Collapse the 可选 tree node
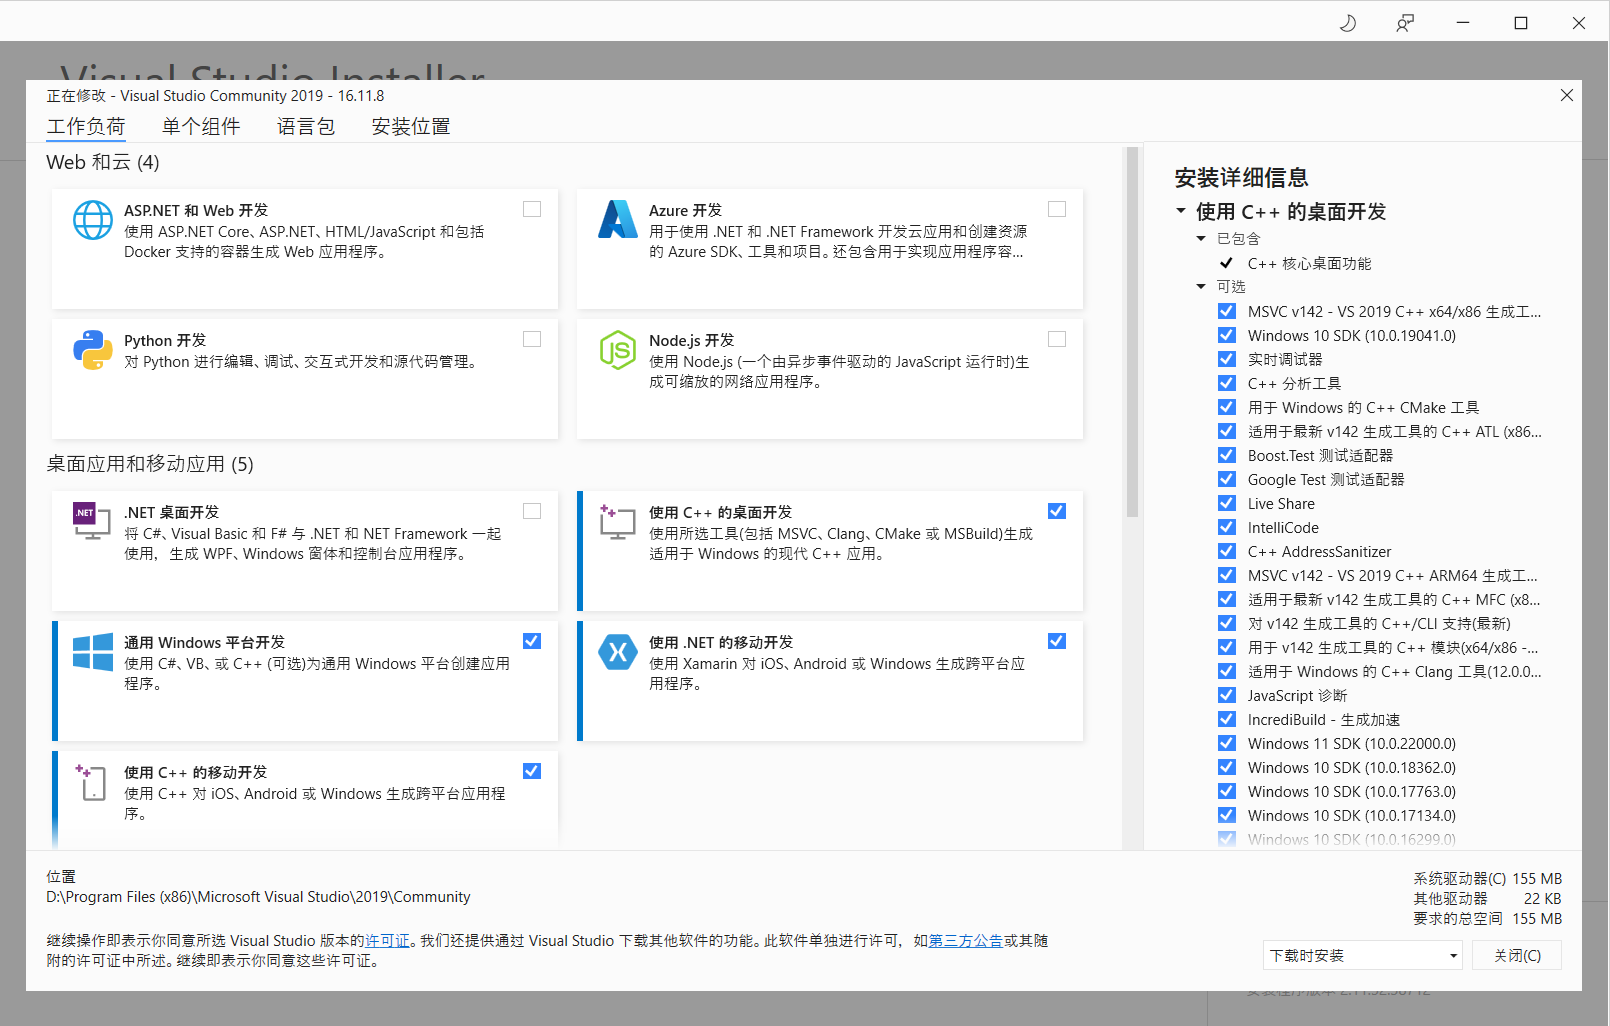Screen dimensions: 1610x1026 tap(1201, 286)
